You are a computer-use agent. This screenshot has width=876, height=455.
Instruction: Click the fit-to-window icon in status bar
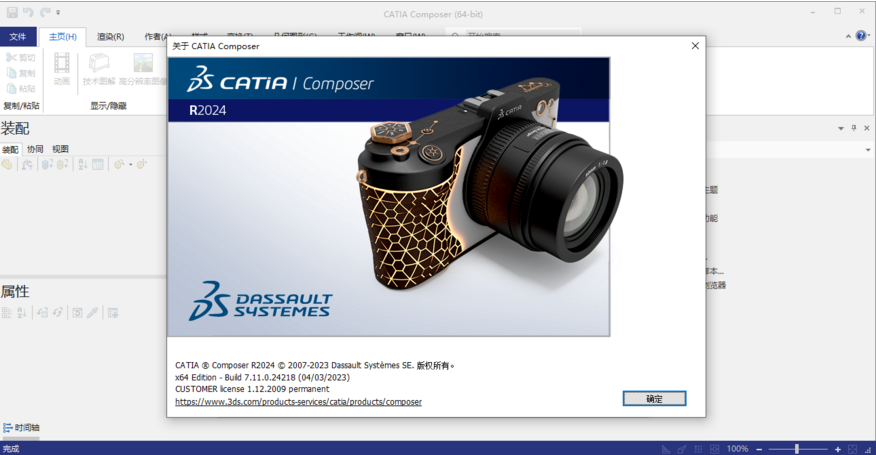(x=852, y=449)
